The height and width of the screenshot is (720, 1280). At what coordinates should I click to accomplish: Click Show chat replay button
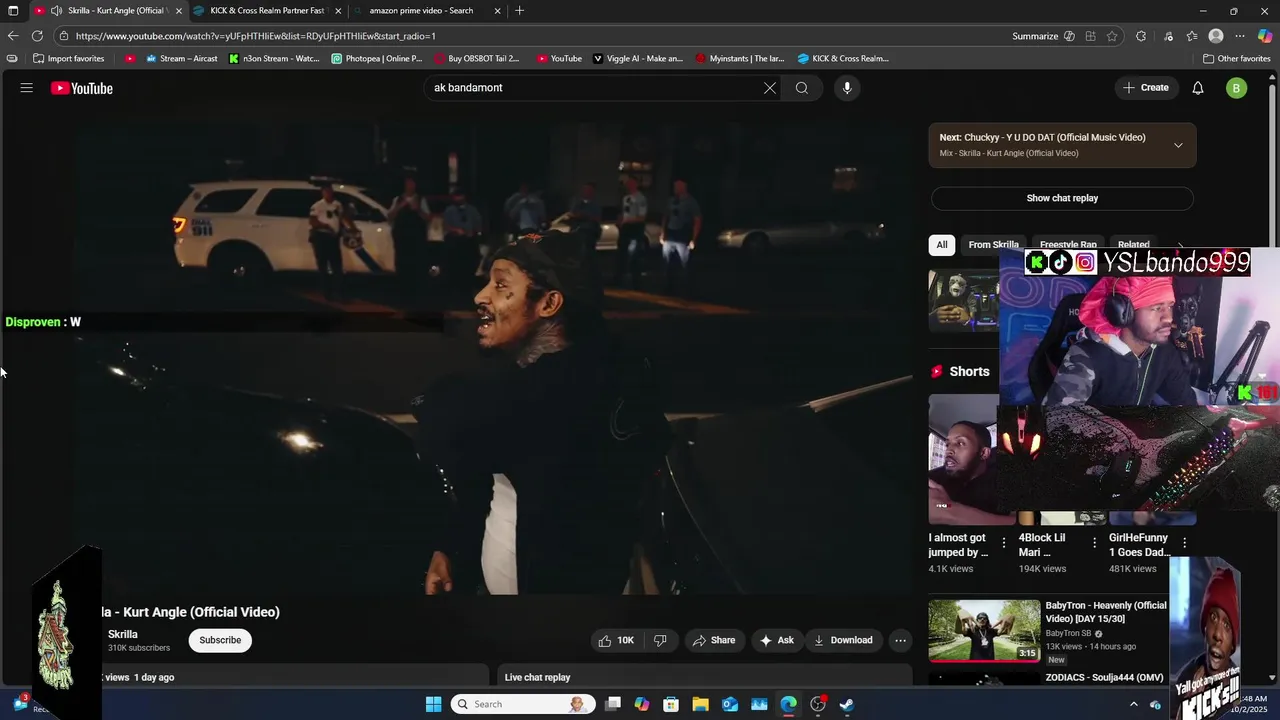tap(1062, 198)
